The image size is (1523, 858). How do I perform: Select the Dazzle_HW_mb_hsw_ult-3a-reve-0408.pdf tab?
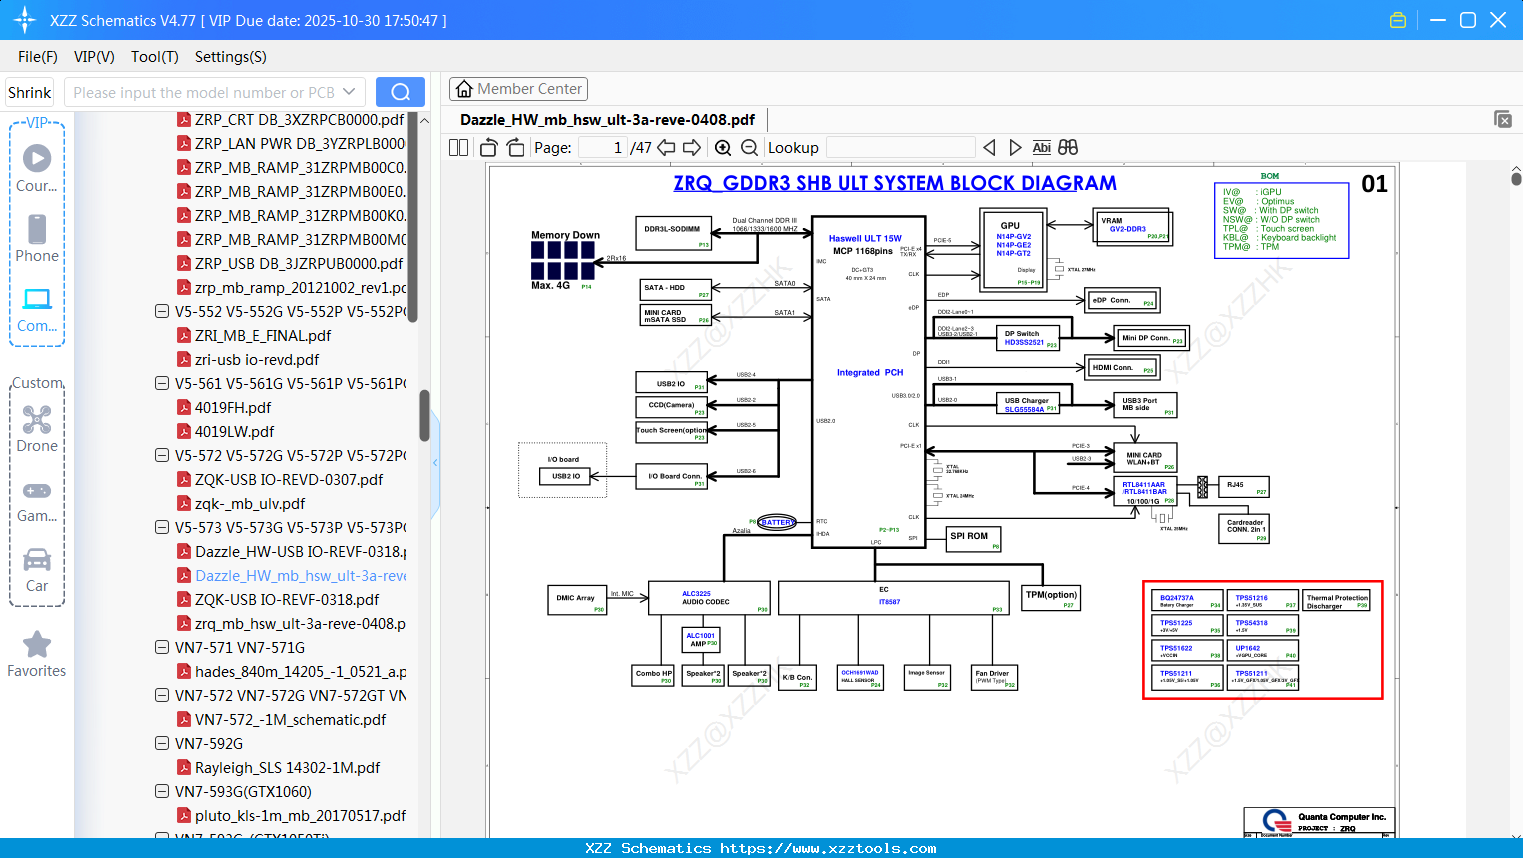click(x=607, y=120)
